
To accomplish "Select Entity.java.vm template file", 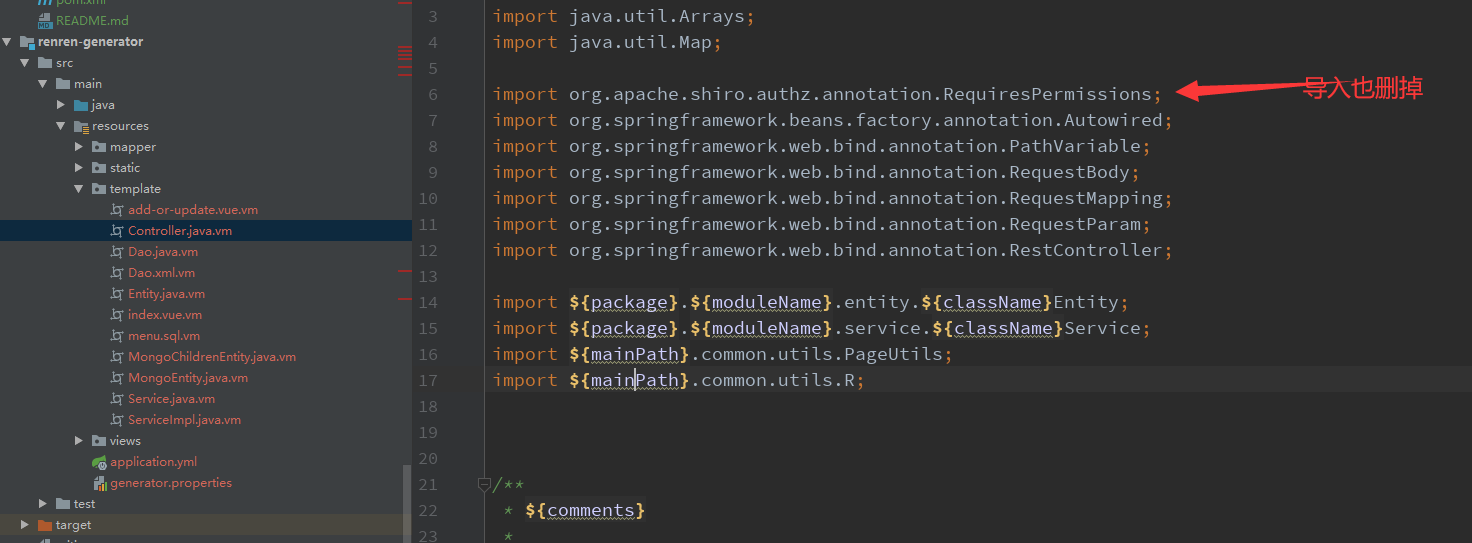I will [x=167, y=294].
